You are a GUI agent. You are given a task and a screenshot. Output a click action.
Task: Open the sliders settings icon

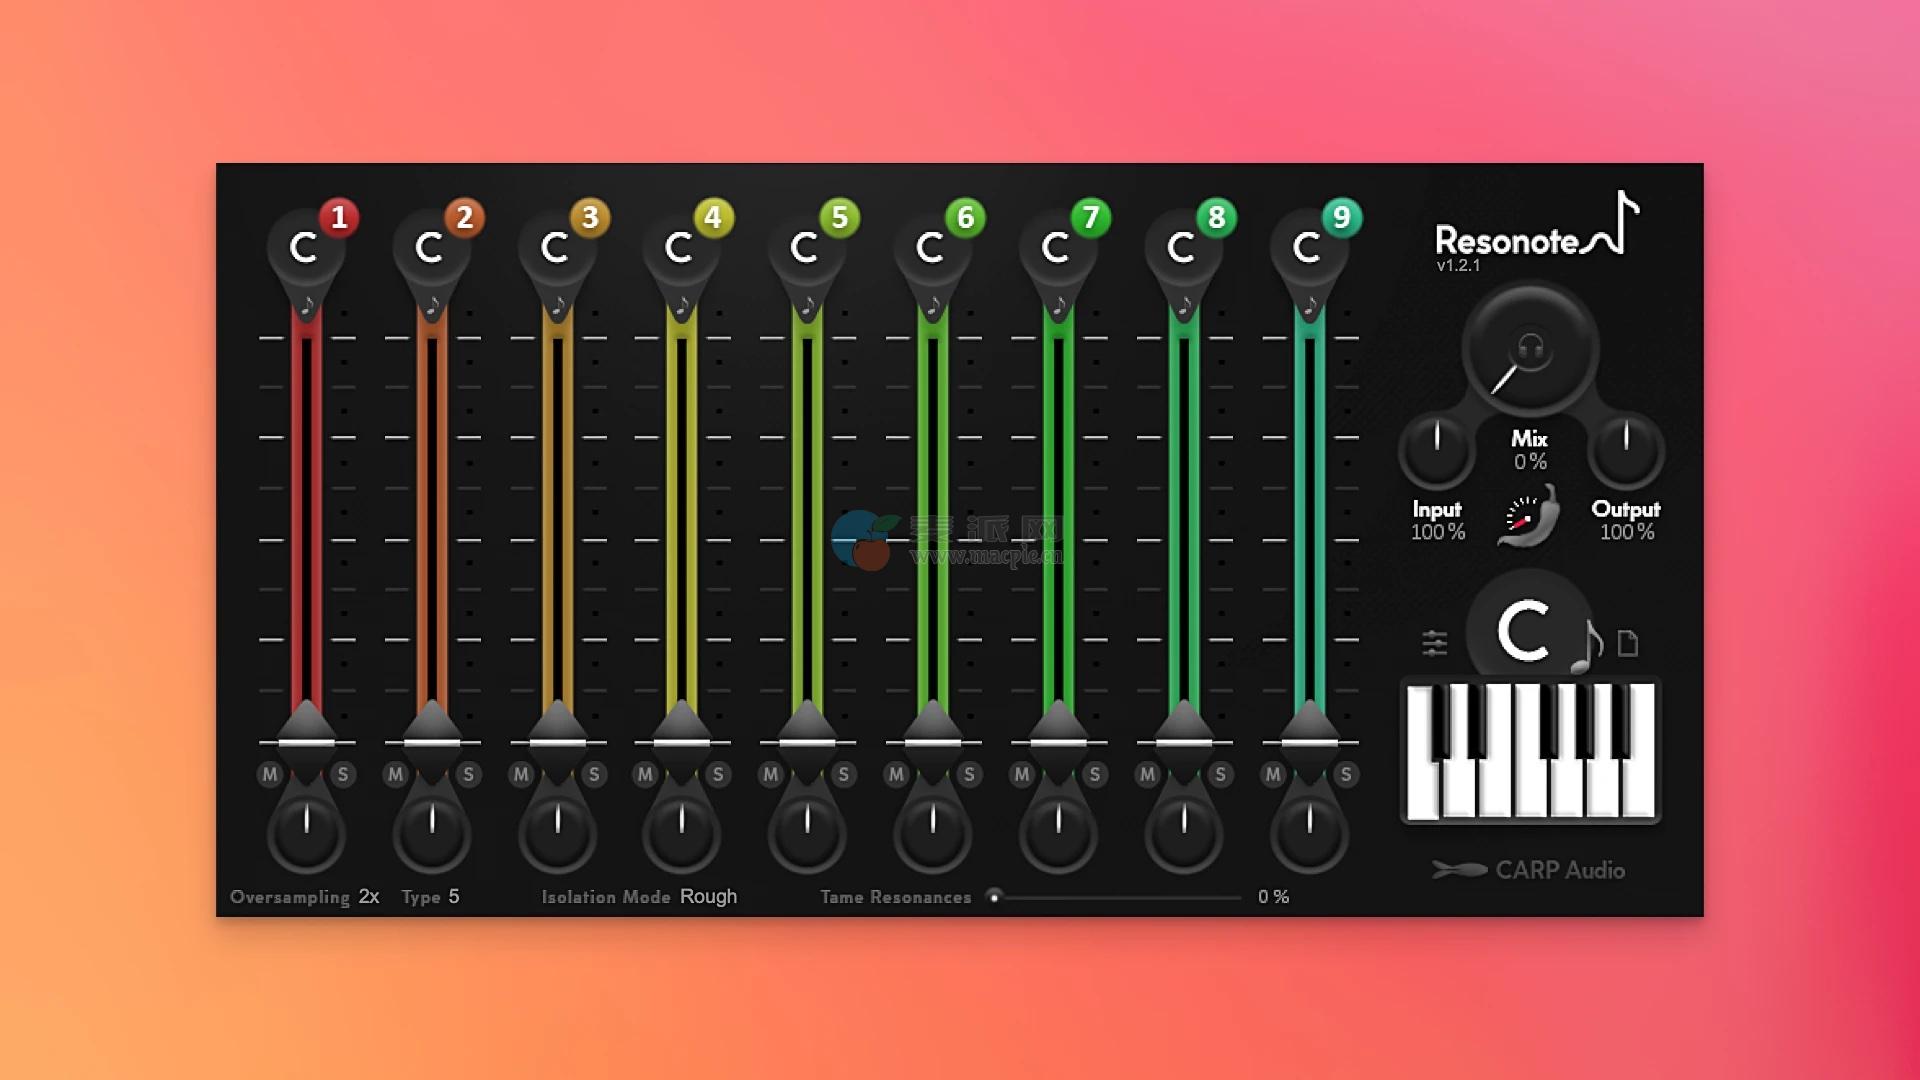[1434, 643]
